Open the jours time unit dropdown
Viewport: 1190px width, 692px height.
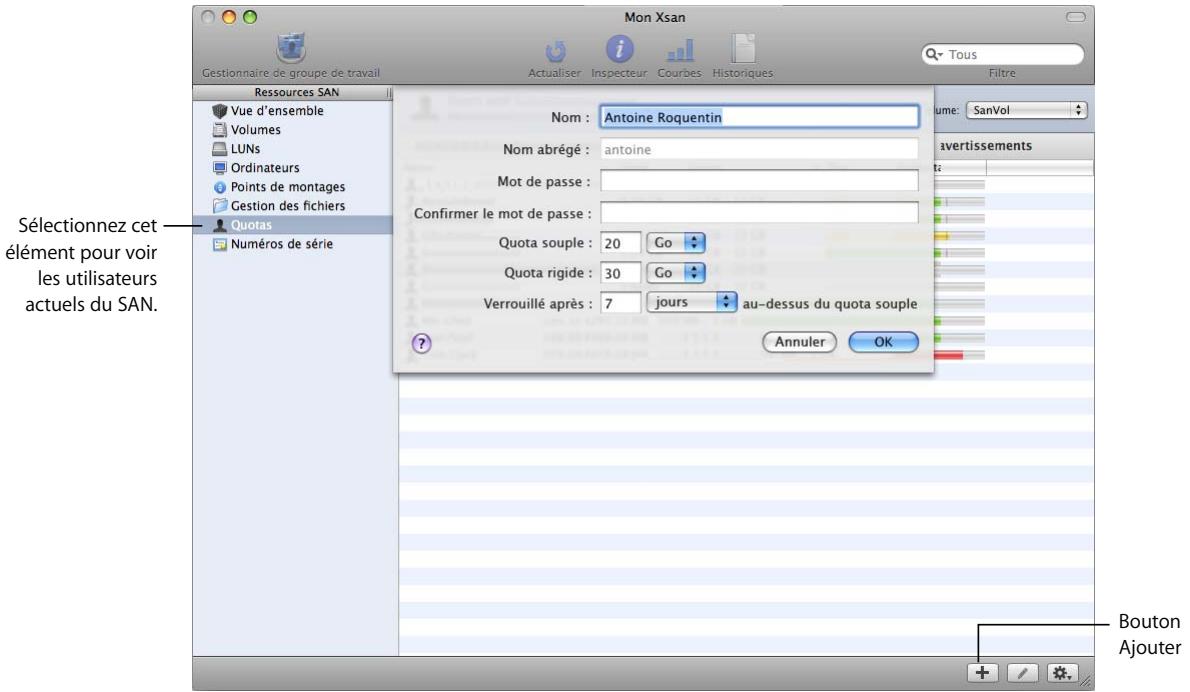[691, 302]
